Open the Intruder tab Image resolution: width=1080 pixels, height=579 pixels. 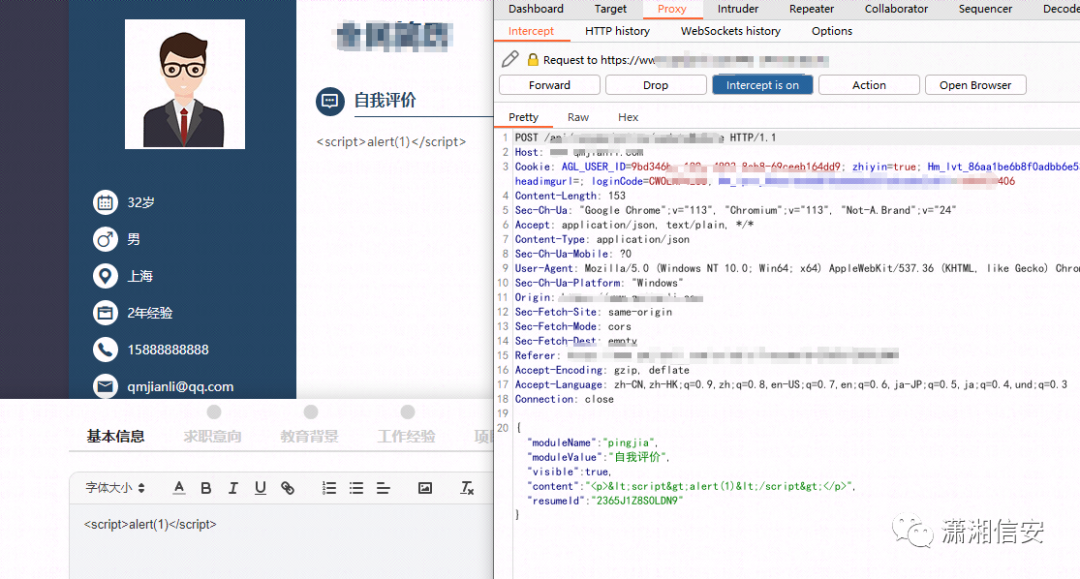pos(738,9)
